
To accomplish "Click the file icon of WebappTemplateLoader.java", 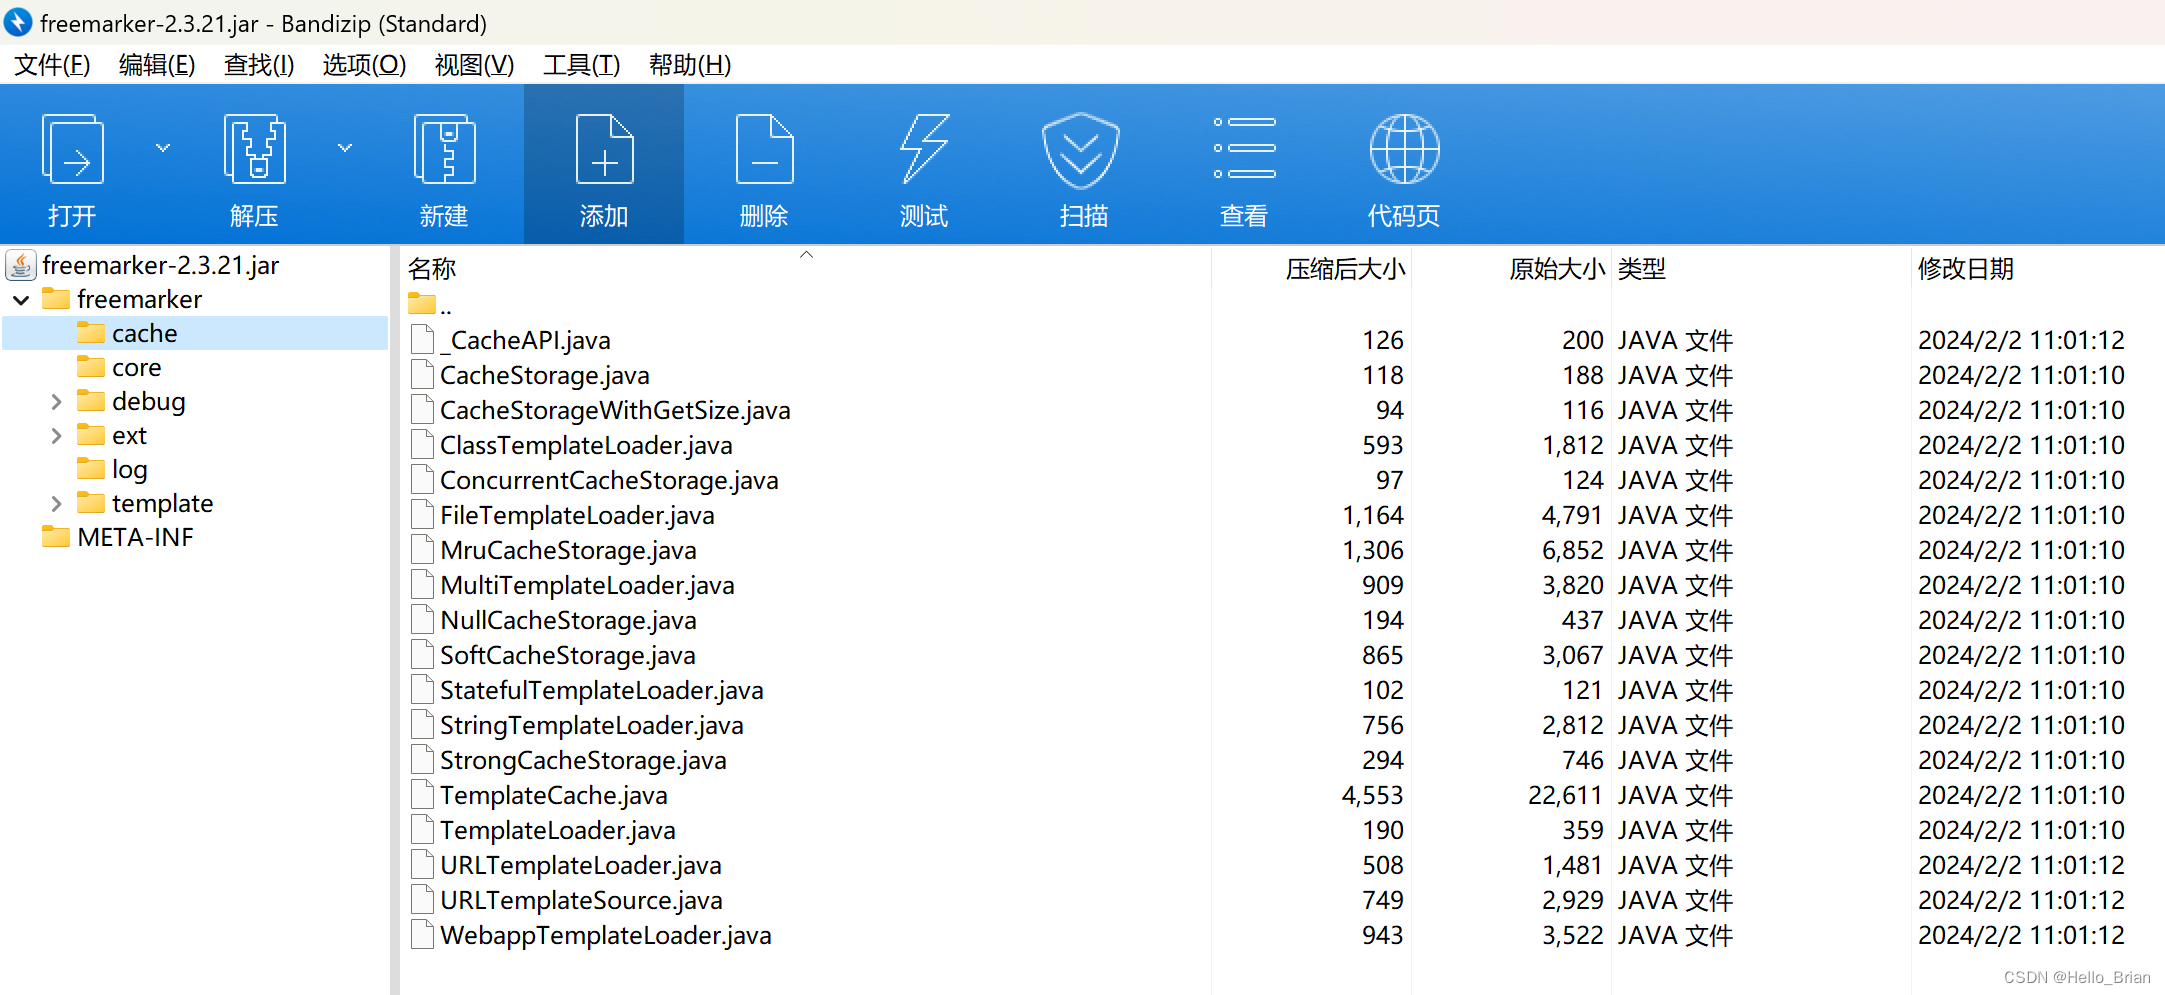I will point(423,935).
